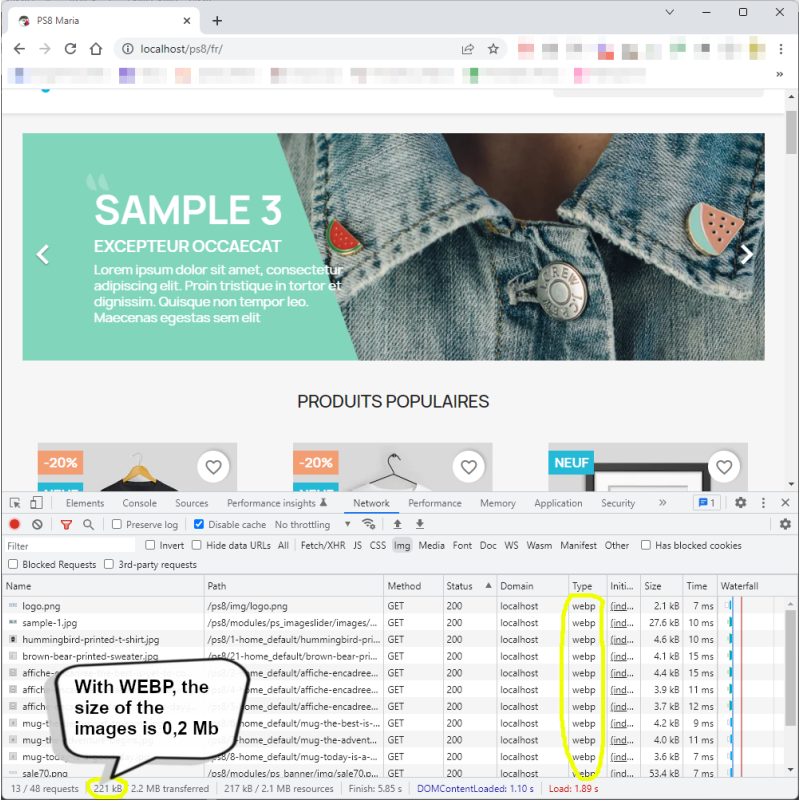Open network panel settings gear
Image resolution: width=800 pixels, height=800 pixels.
(x=785, y=524)
